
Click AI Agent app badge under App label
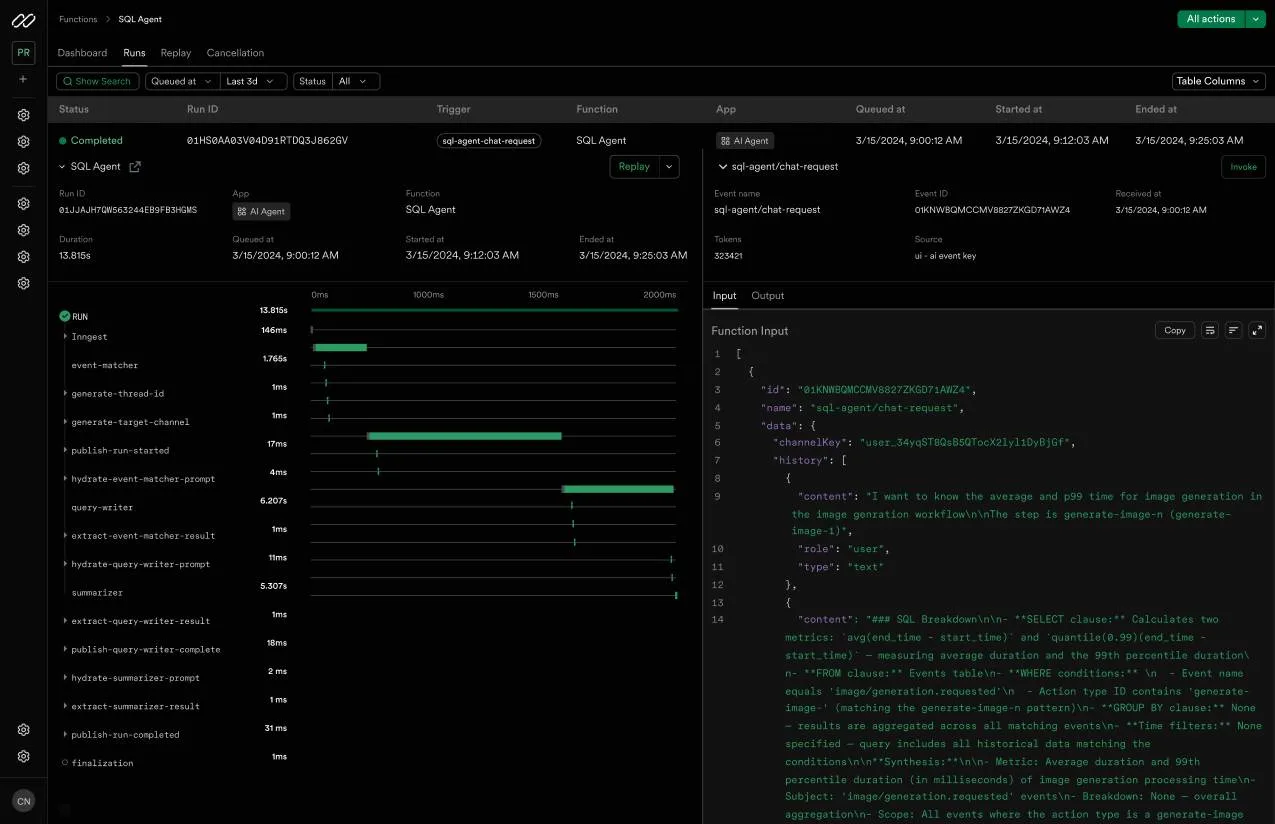pyautogui.click(x=261, y=211)
